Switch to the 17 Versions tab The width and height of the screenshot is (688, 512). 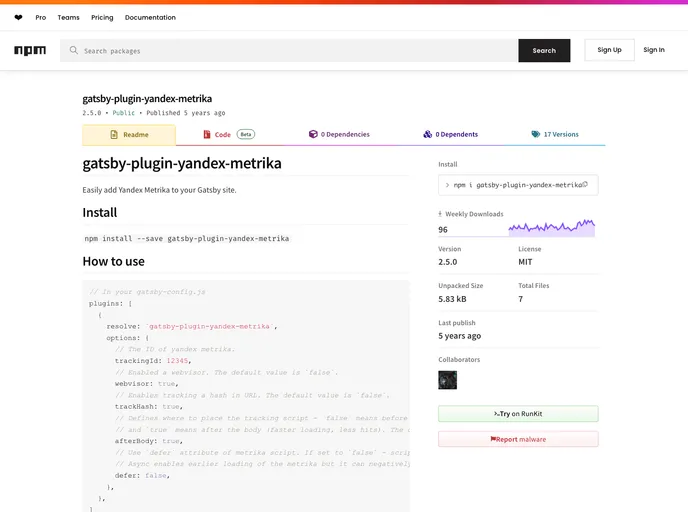click(555, 134)
